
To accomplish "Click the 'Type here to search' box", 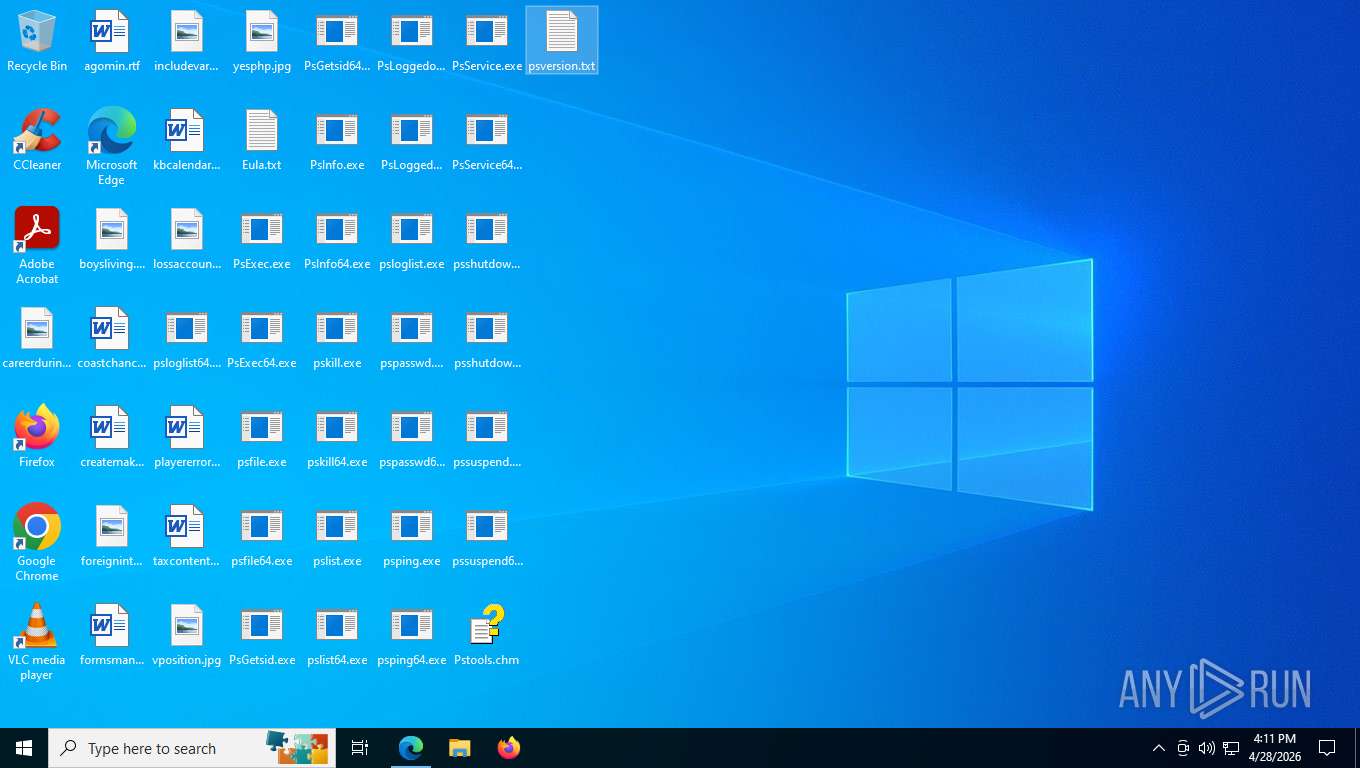I will click(x=192, y=748).
